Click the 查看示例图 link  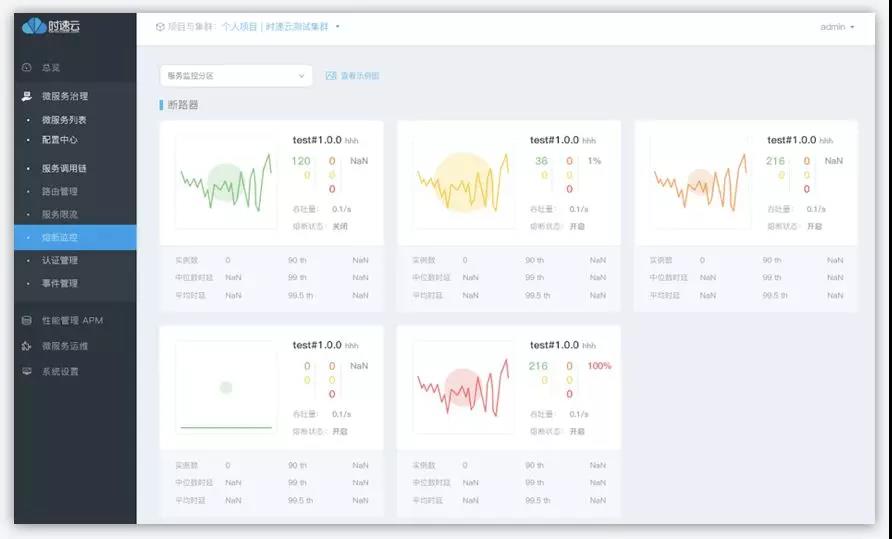tap(360, 76)
